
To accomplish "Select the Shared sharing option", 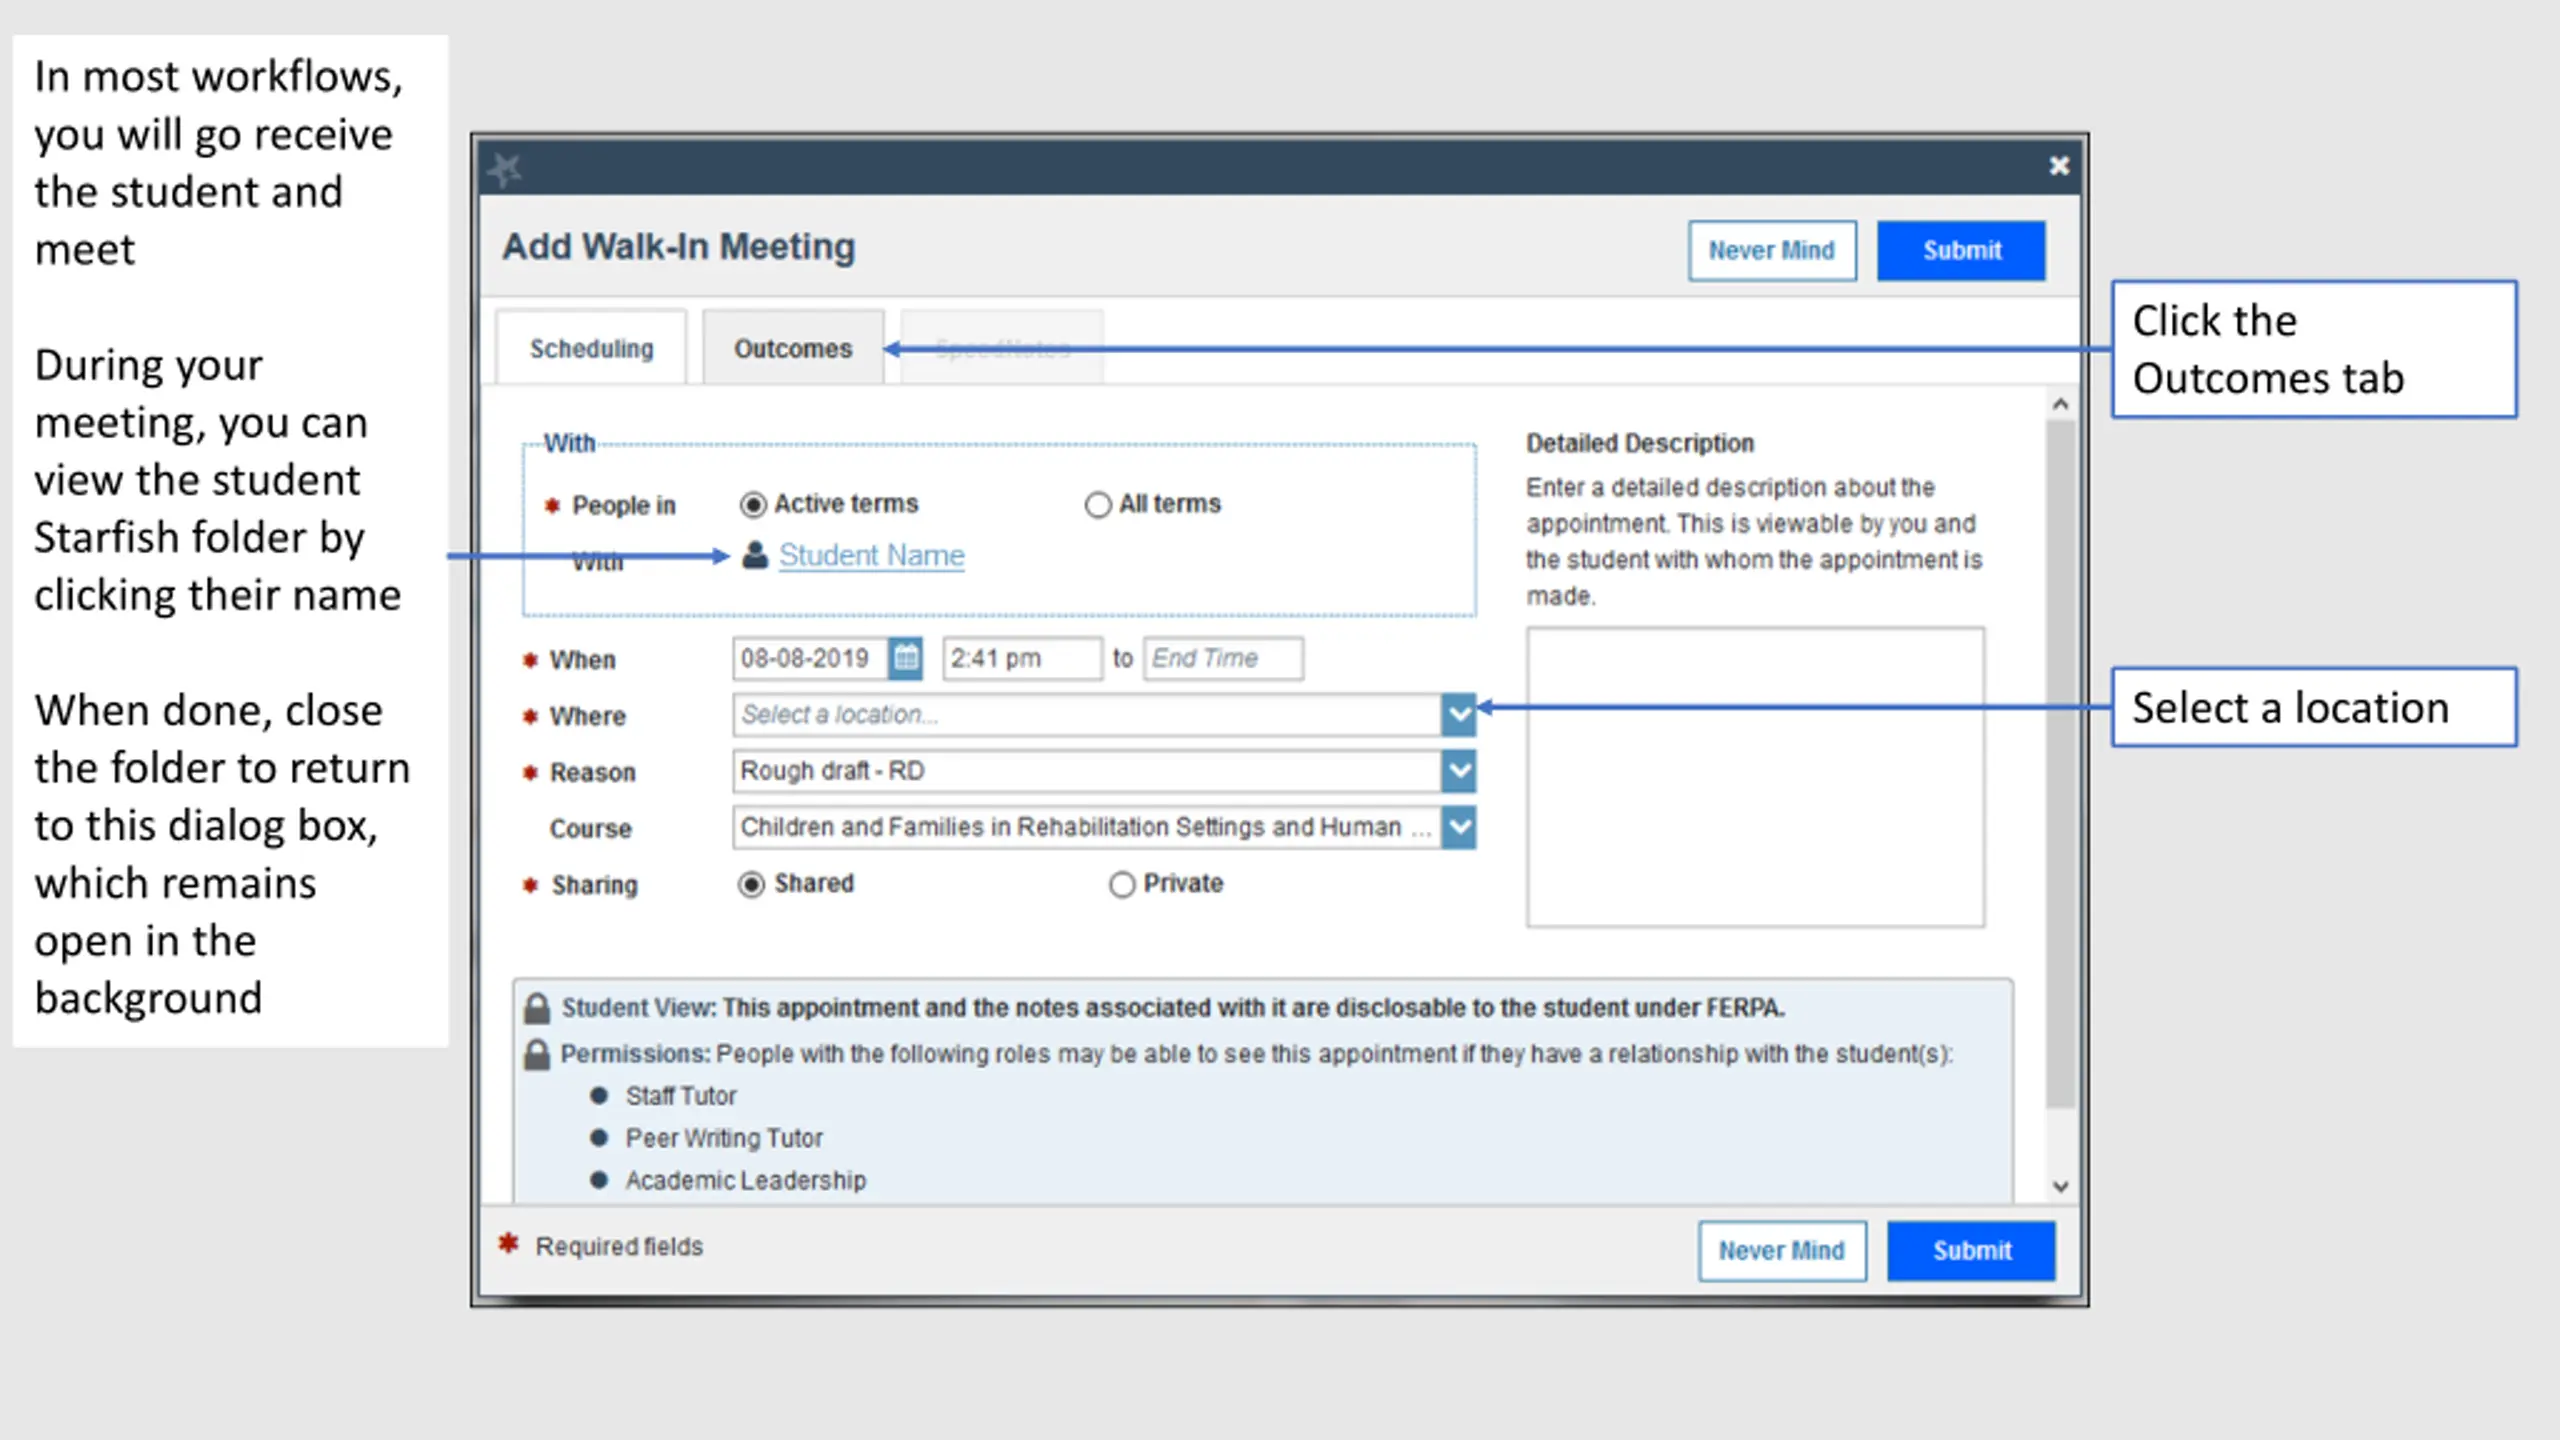I will [x=751, y=885].
